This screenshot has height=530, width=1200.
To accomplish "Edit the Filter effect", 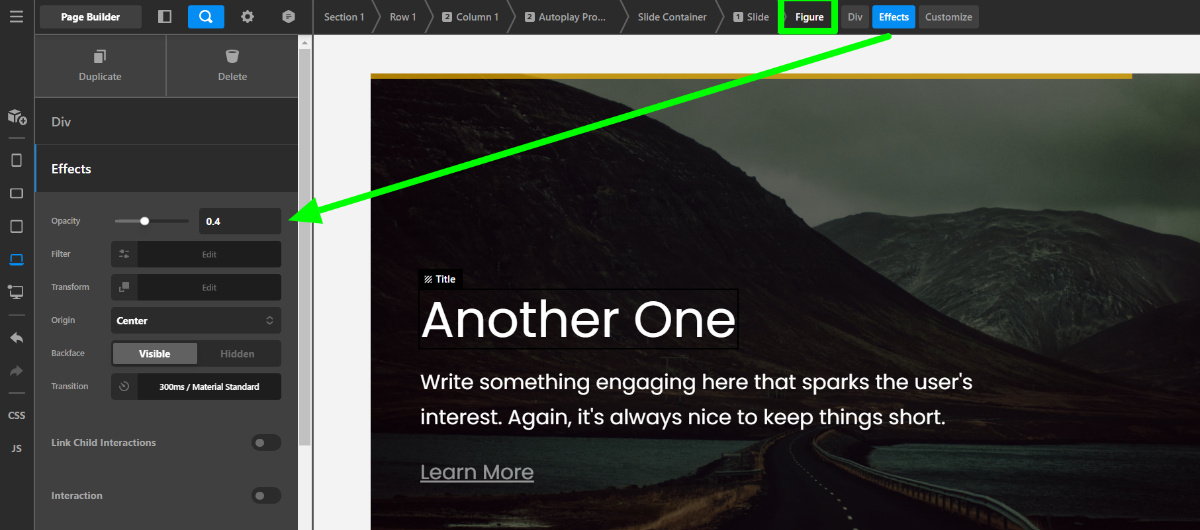I will [209, 254].
